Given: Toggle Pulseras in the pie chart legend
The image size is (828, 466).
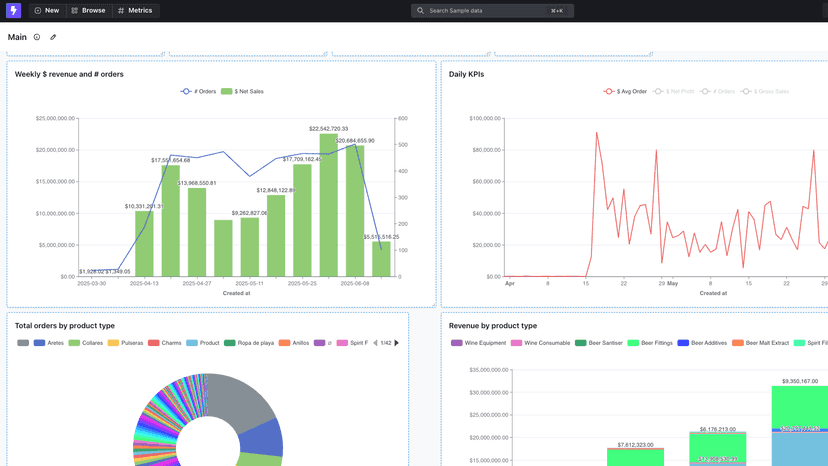Looking at the screenshot, I should click(126, 343).
